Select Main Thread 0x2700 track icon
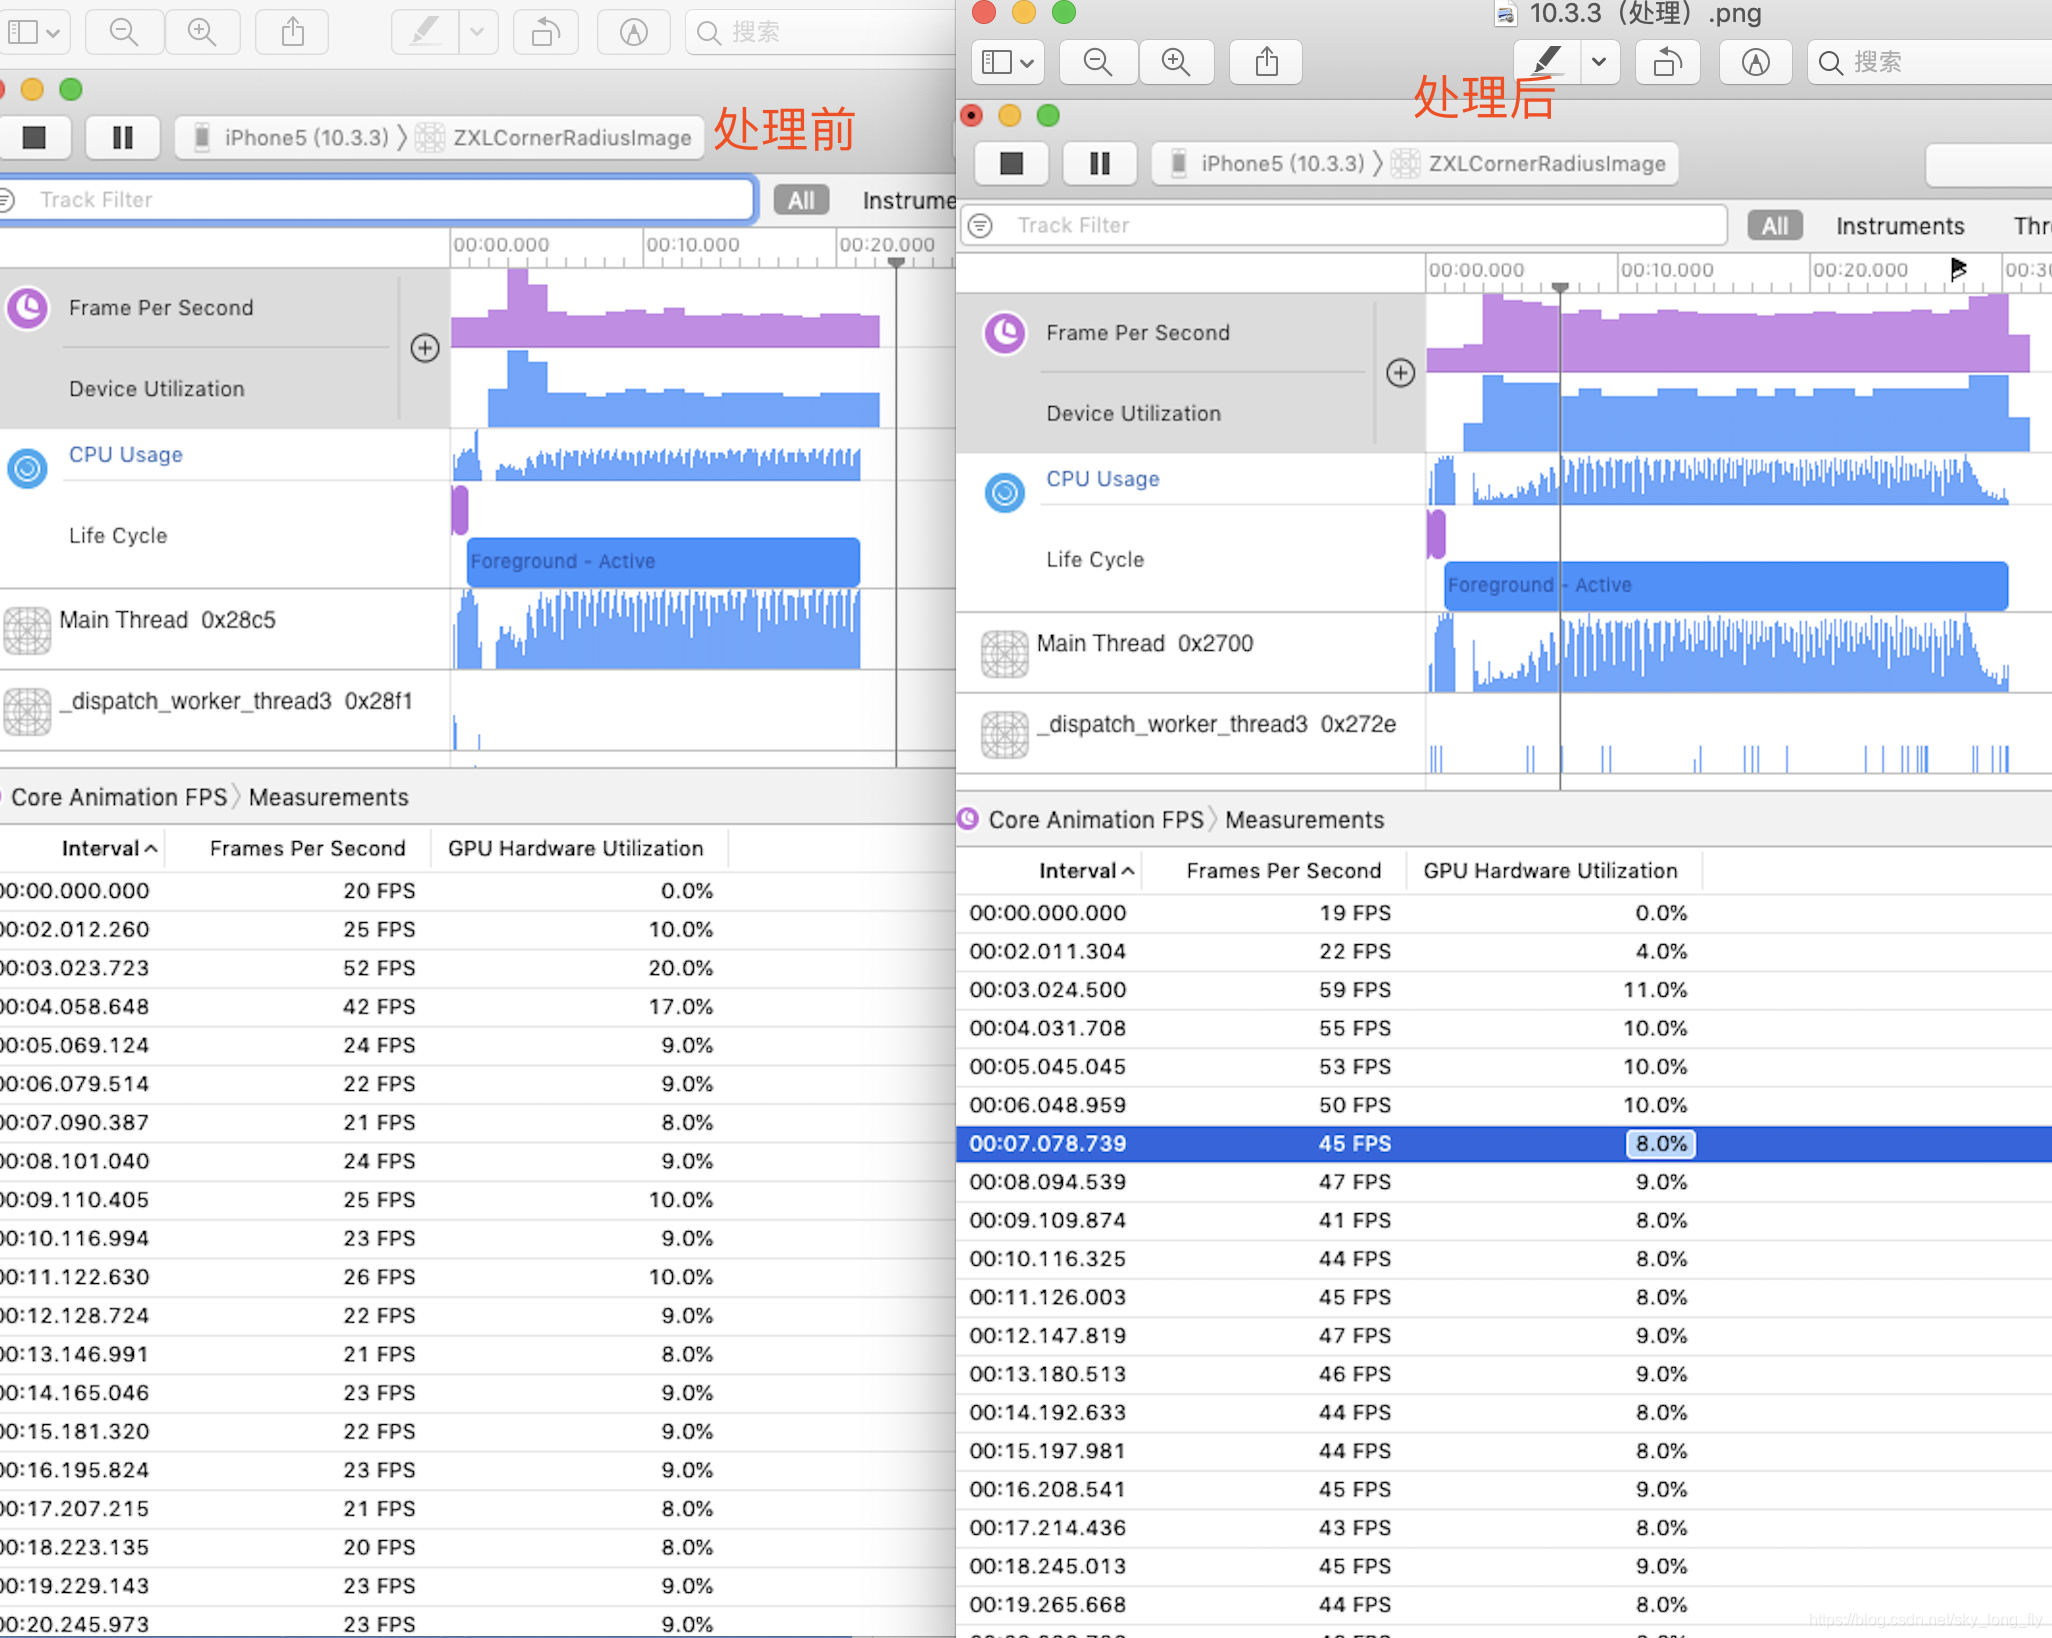The height and width of the screenshot is (1638, 2052). [1004, 654]
